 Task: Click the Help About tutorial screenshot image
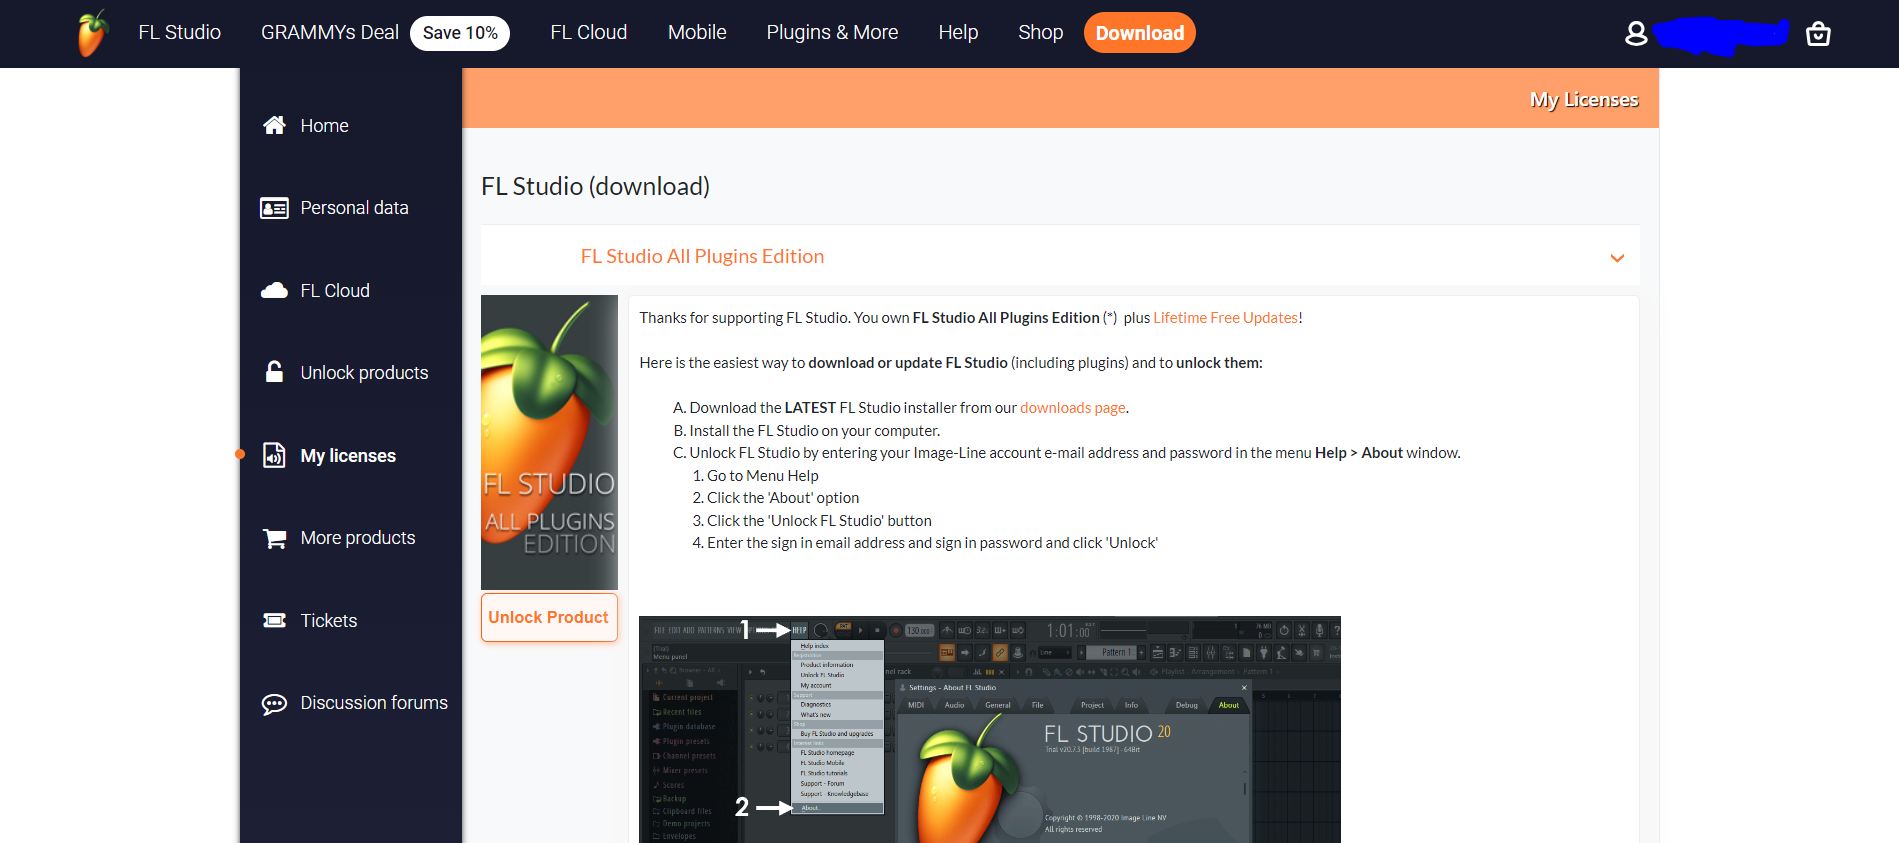(x=989, y=729)
